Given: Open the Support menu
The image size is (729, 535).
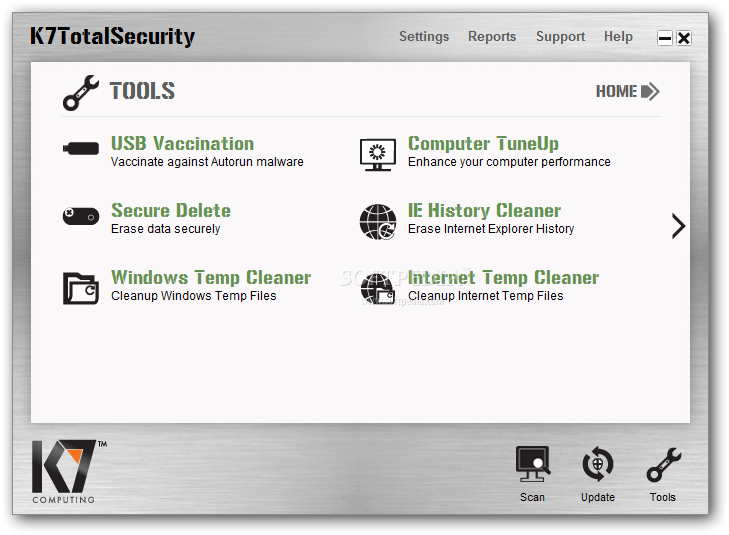Looking at the screenshot, I should coord(560,37).
